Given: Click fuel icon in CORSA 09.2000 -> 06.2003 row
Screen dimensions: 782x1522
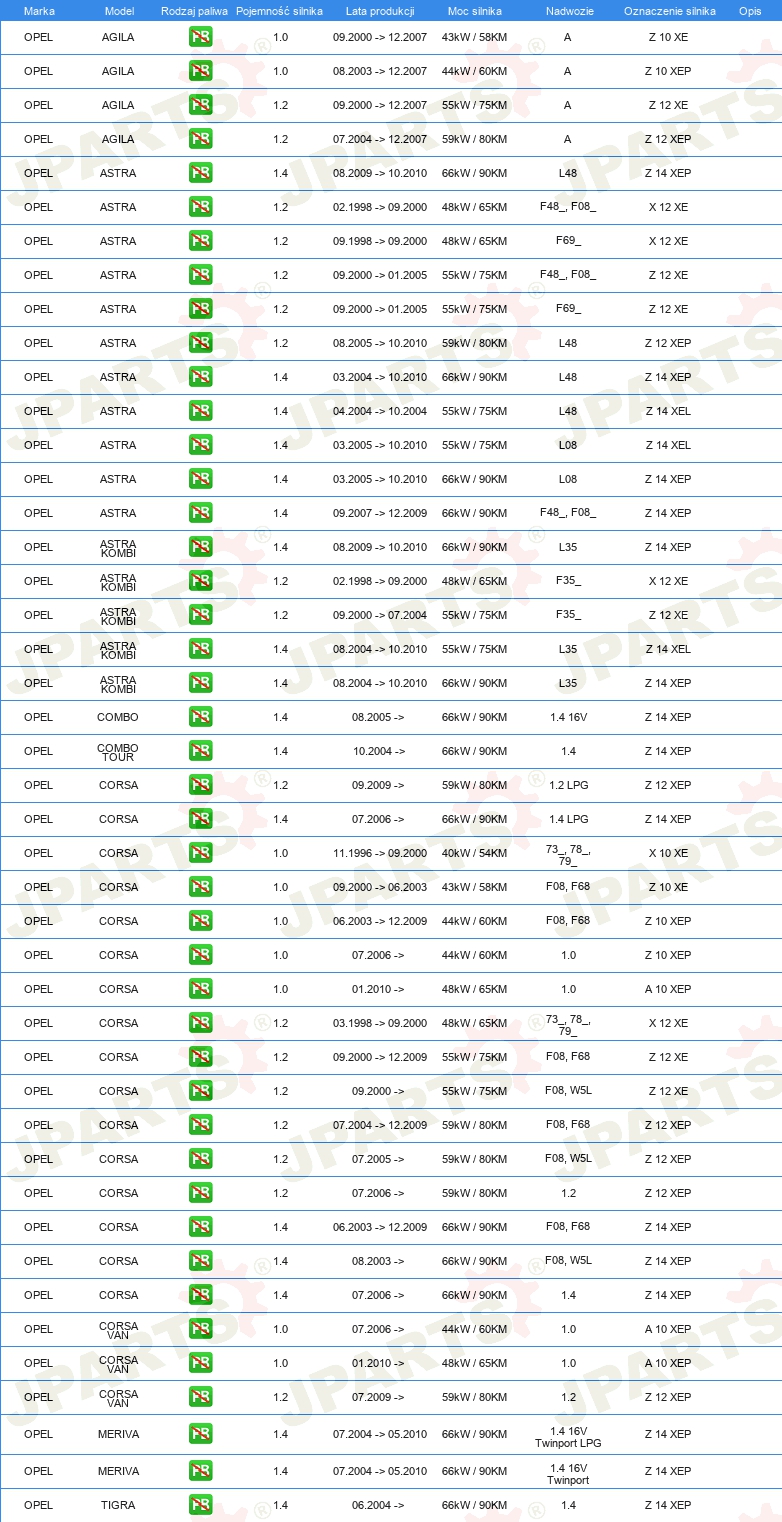Looking at the screenshot, I should pos(200,887).
